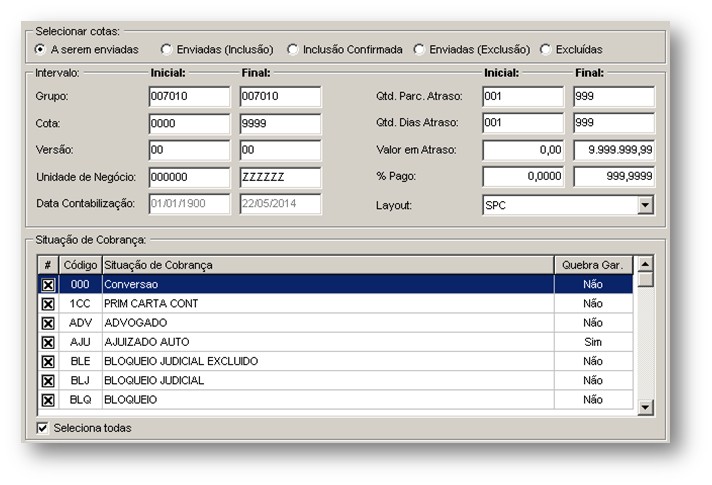Click the 'Situação de Cobrança' column header
The image size is (712, 485).
point(328,265)
